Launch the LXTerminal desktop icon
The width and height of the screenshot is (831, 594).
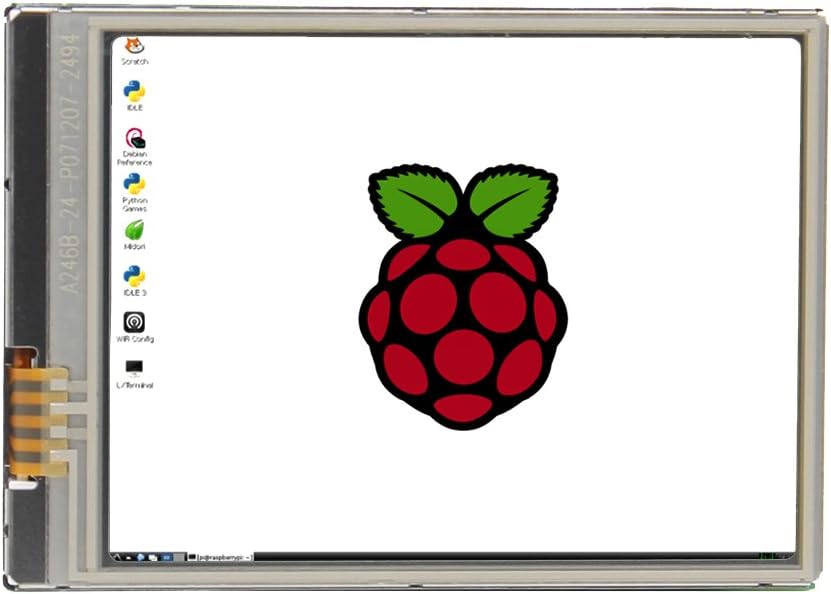[135, 374]
